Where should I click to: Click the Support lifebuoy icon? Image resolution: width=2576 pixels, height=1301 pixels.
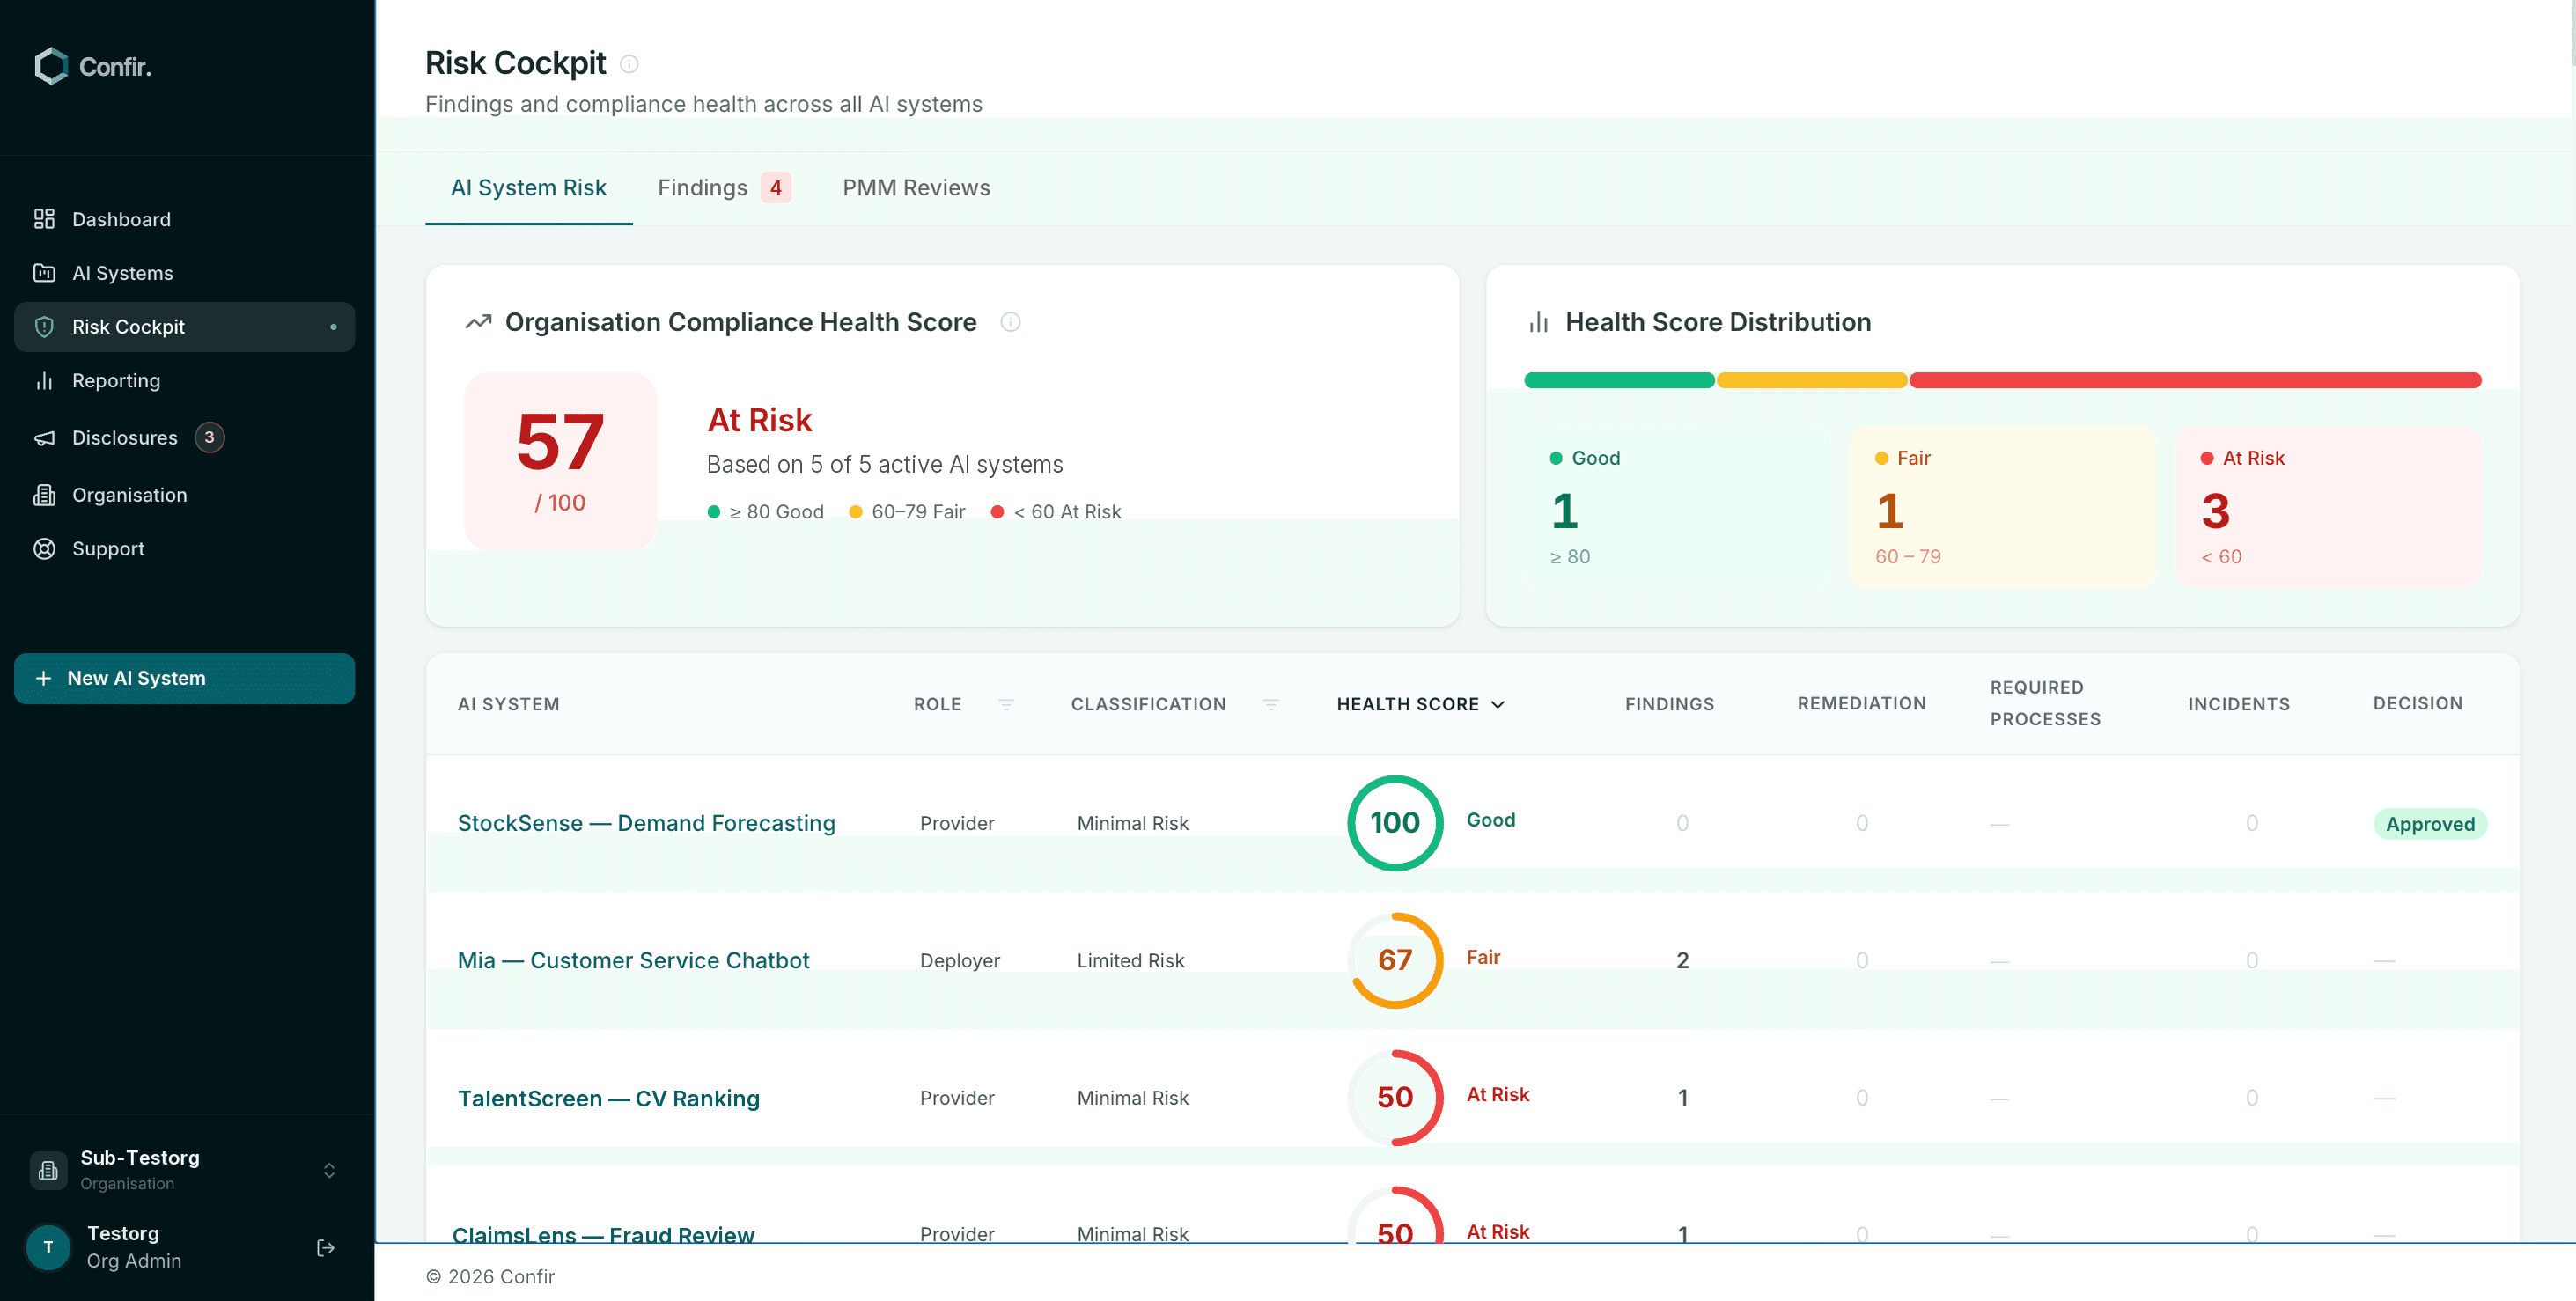tap(44, 549)
